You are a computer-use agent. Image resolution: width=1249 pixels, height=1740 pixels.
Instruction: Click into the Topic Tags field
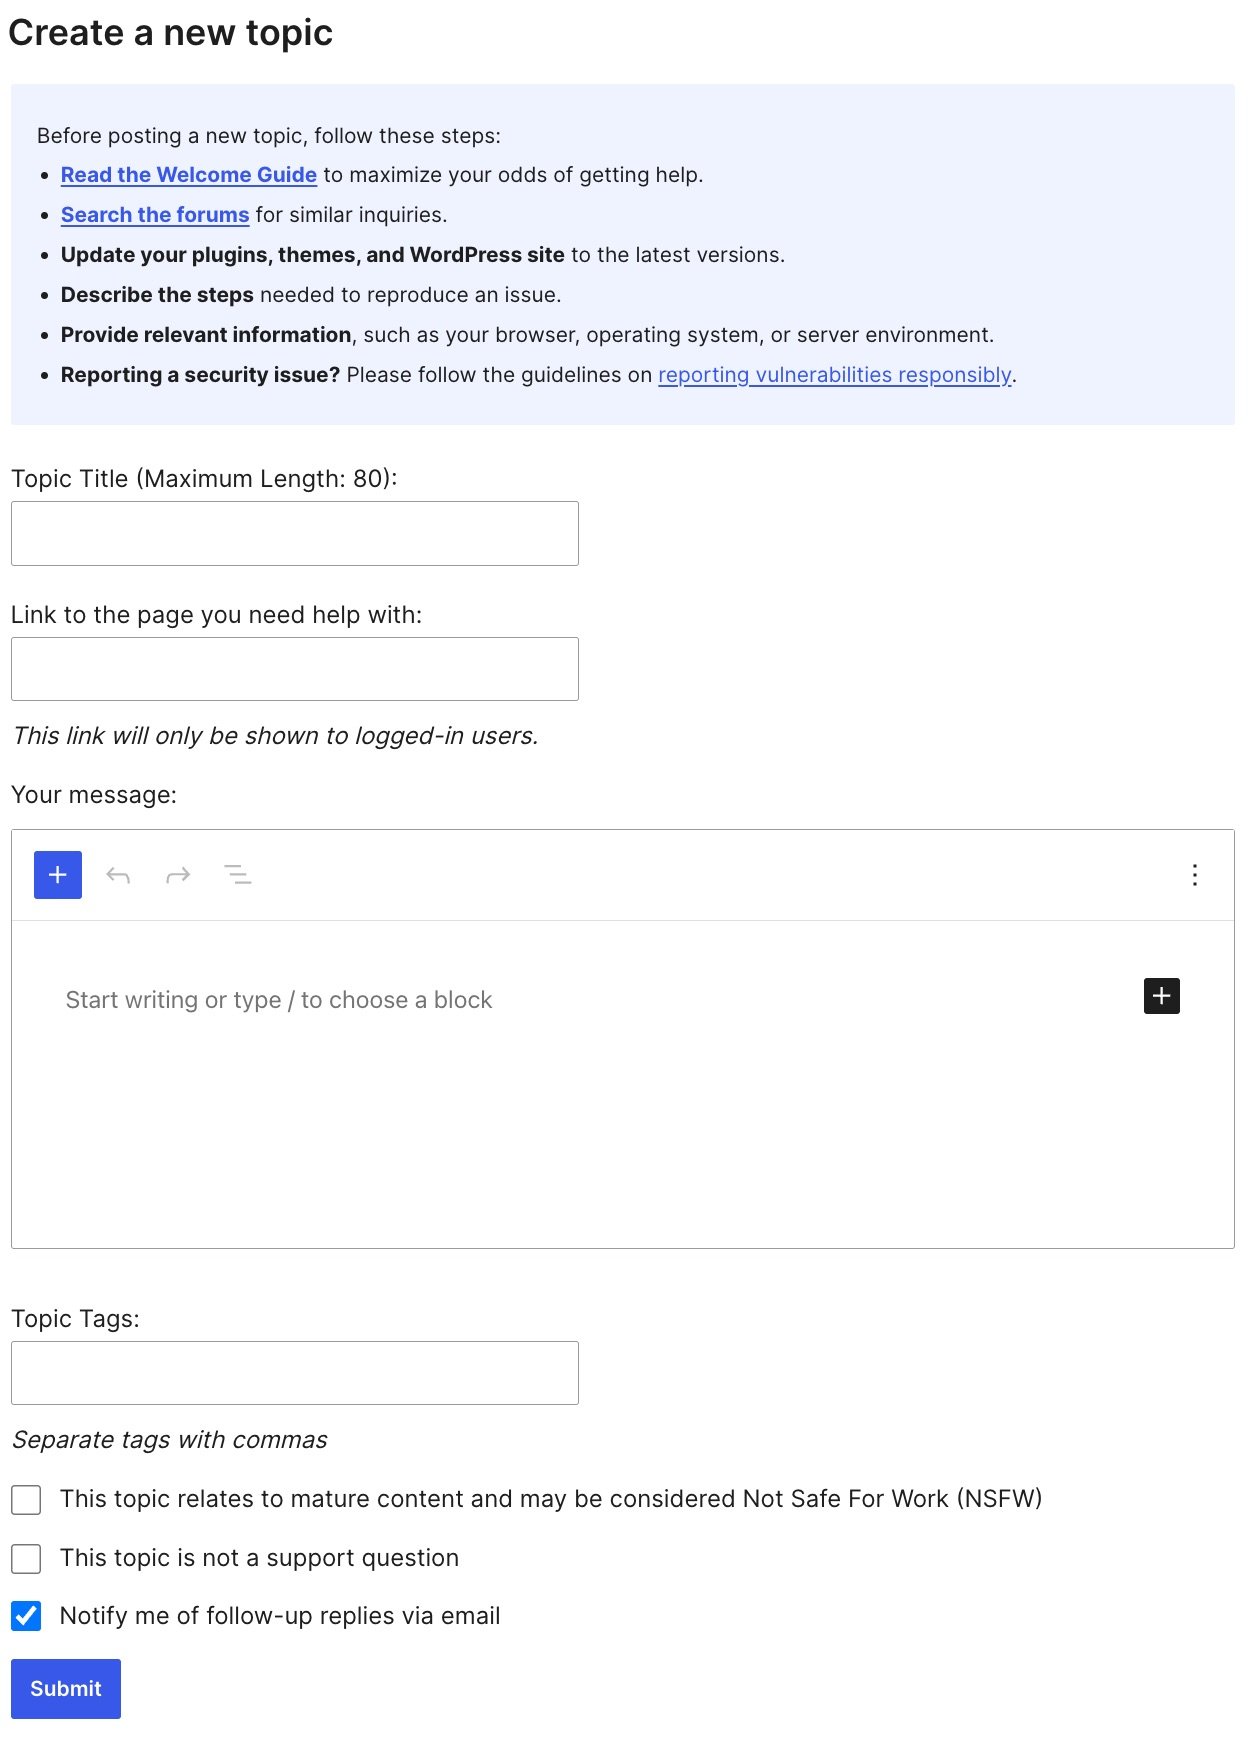[295, 1373]
